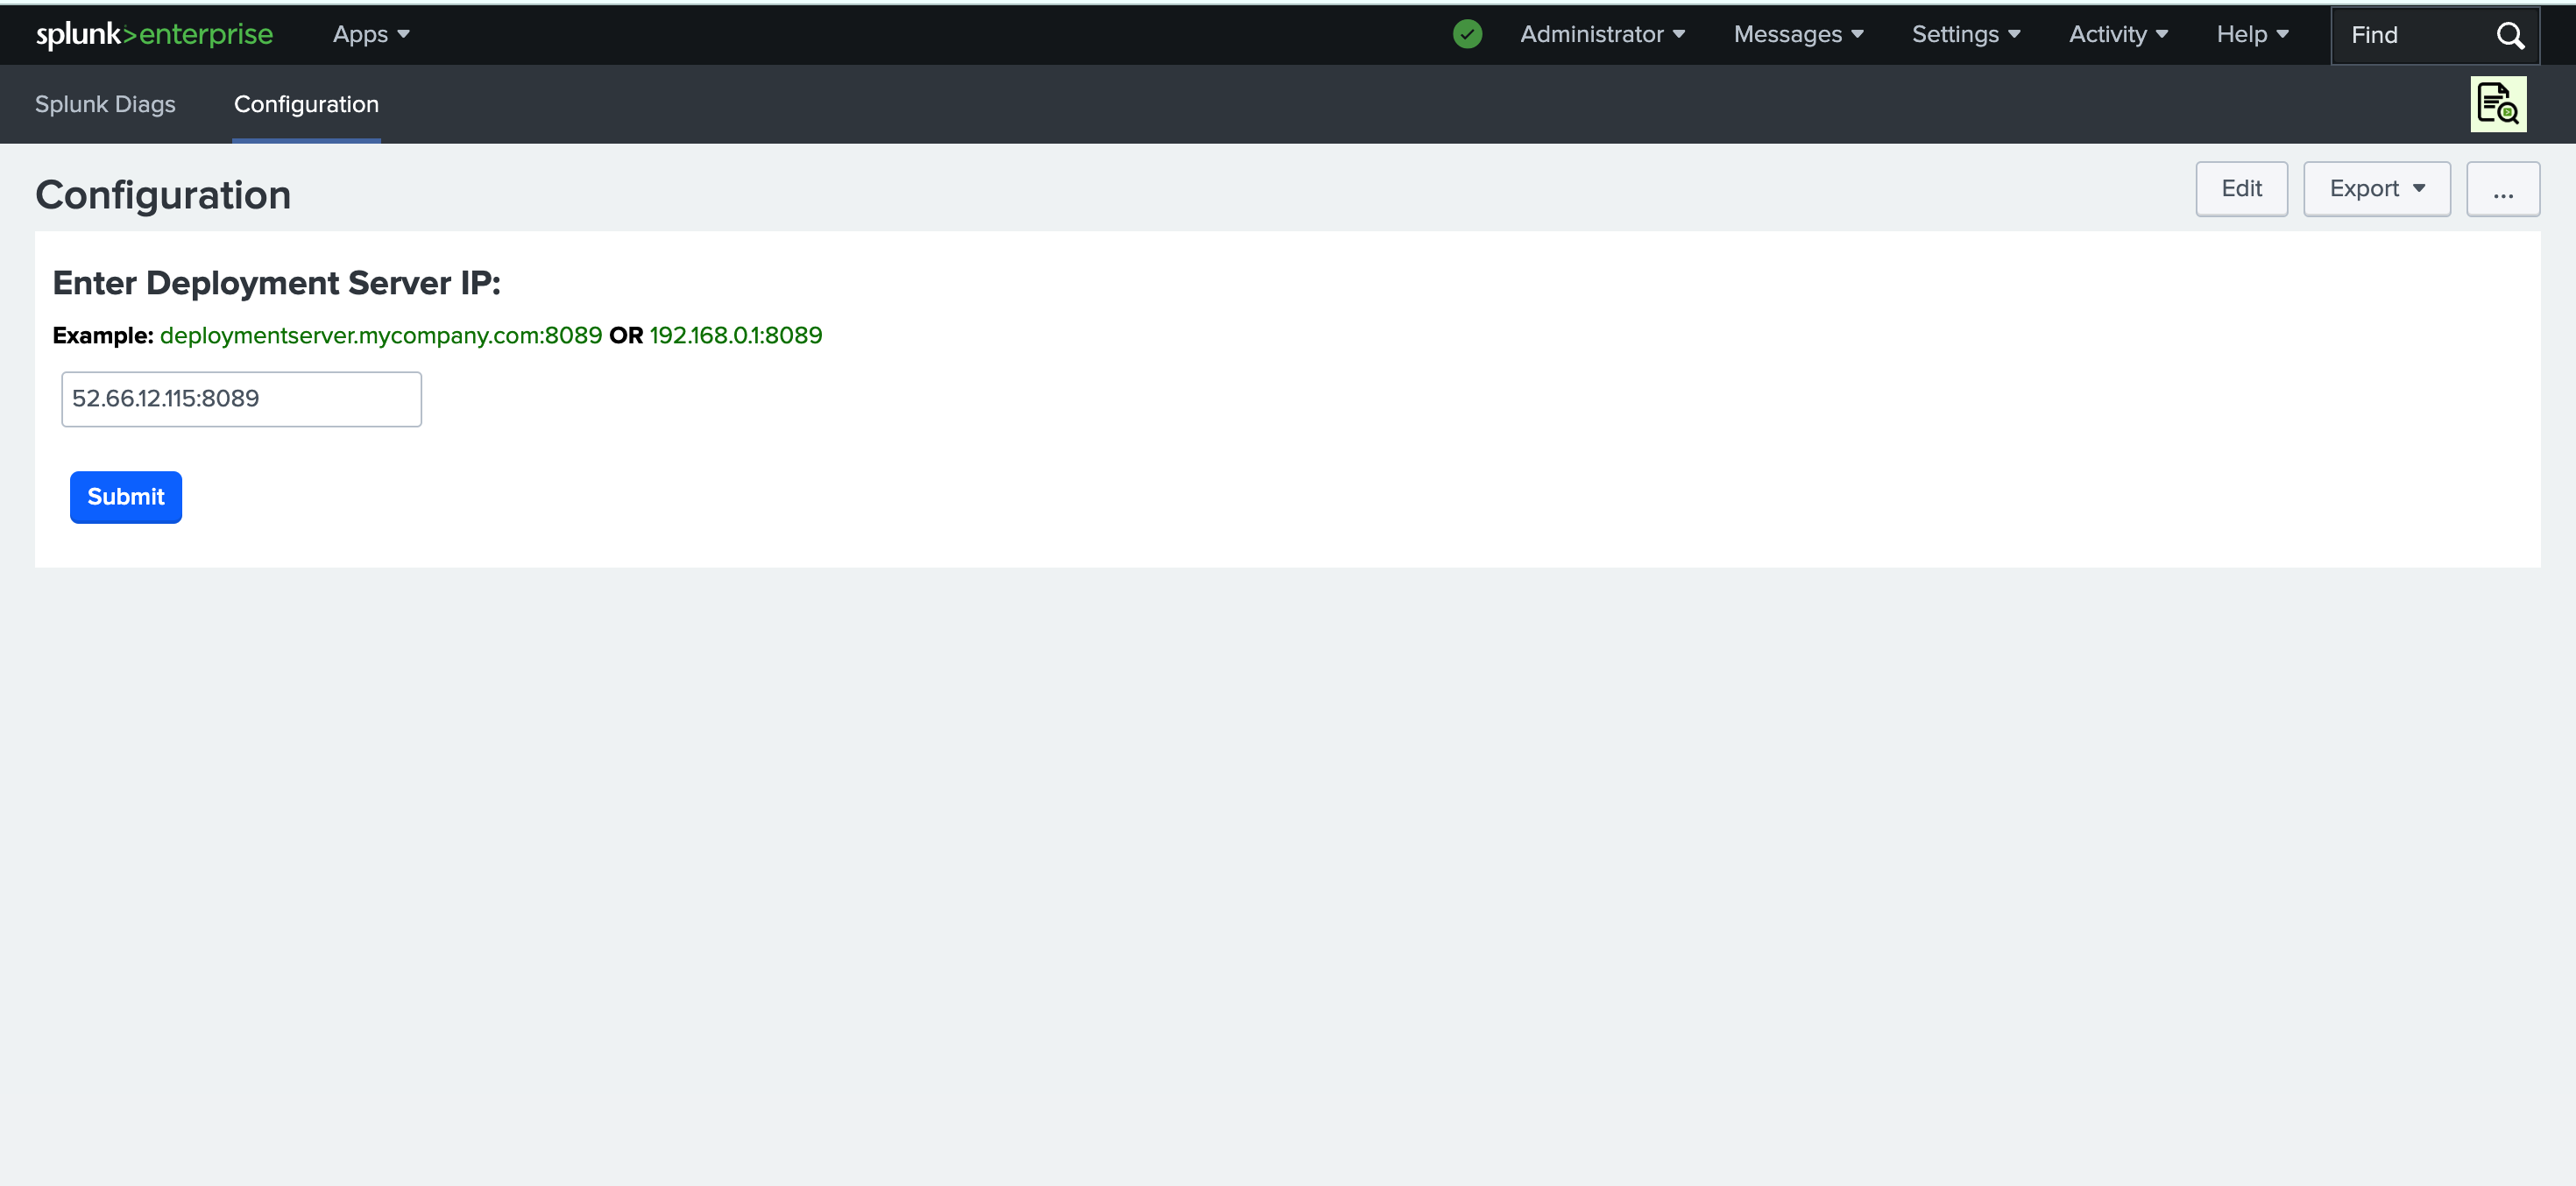
Task: Click the magnifier search icon in Find box
Action: tap(2510, 36)
